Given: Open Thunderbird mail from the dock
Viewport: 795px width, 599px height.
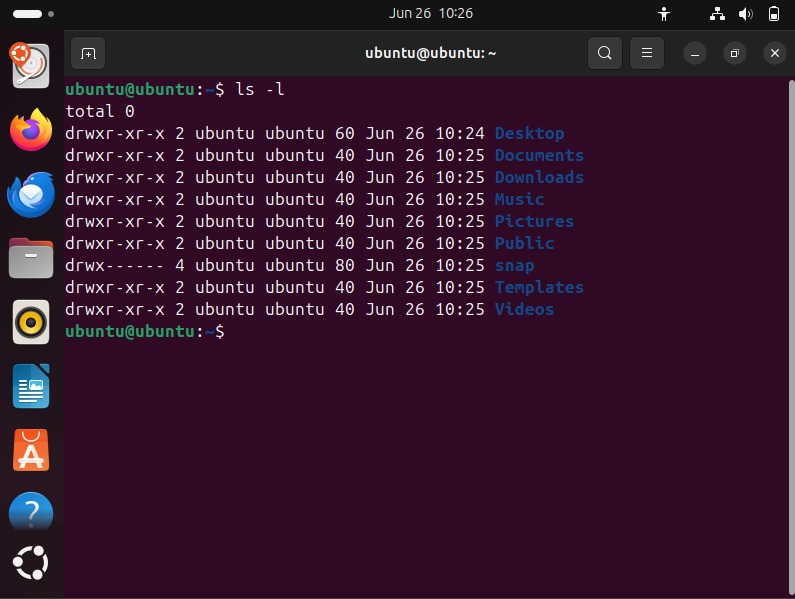Looking at the screenshot, I should point(31,194).
